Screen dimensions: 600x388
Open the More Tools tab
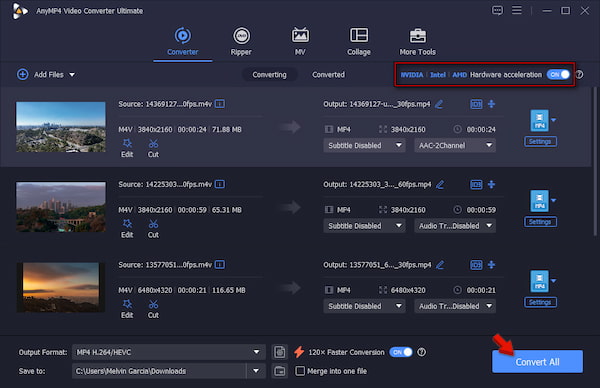pyautogui.click(x=417, y=42)
